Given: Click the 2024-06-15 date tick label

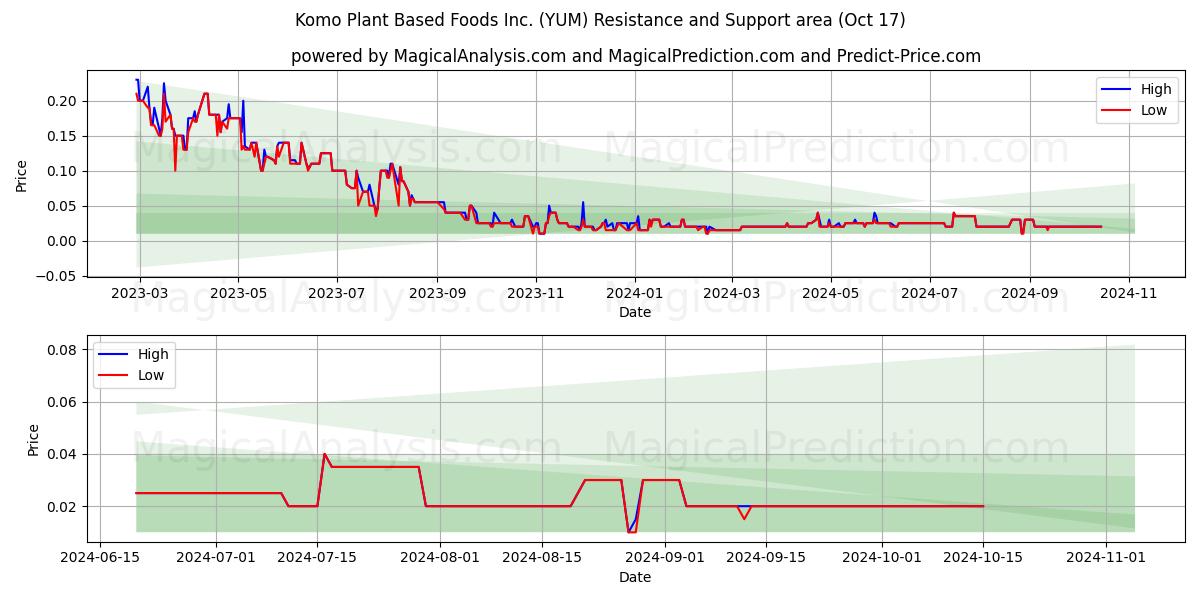Looking at the screenshot, I should pyautogui.click(x=99, y=559).
